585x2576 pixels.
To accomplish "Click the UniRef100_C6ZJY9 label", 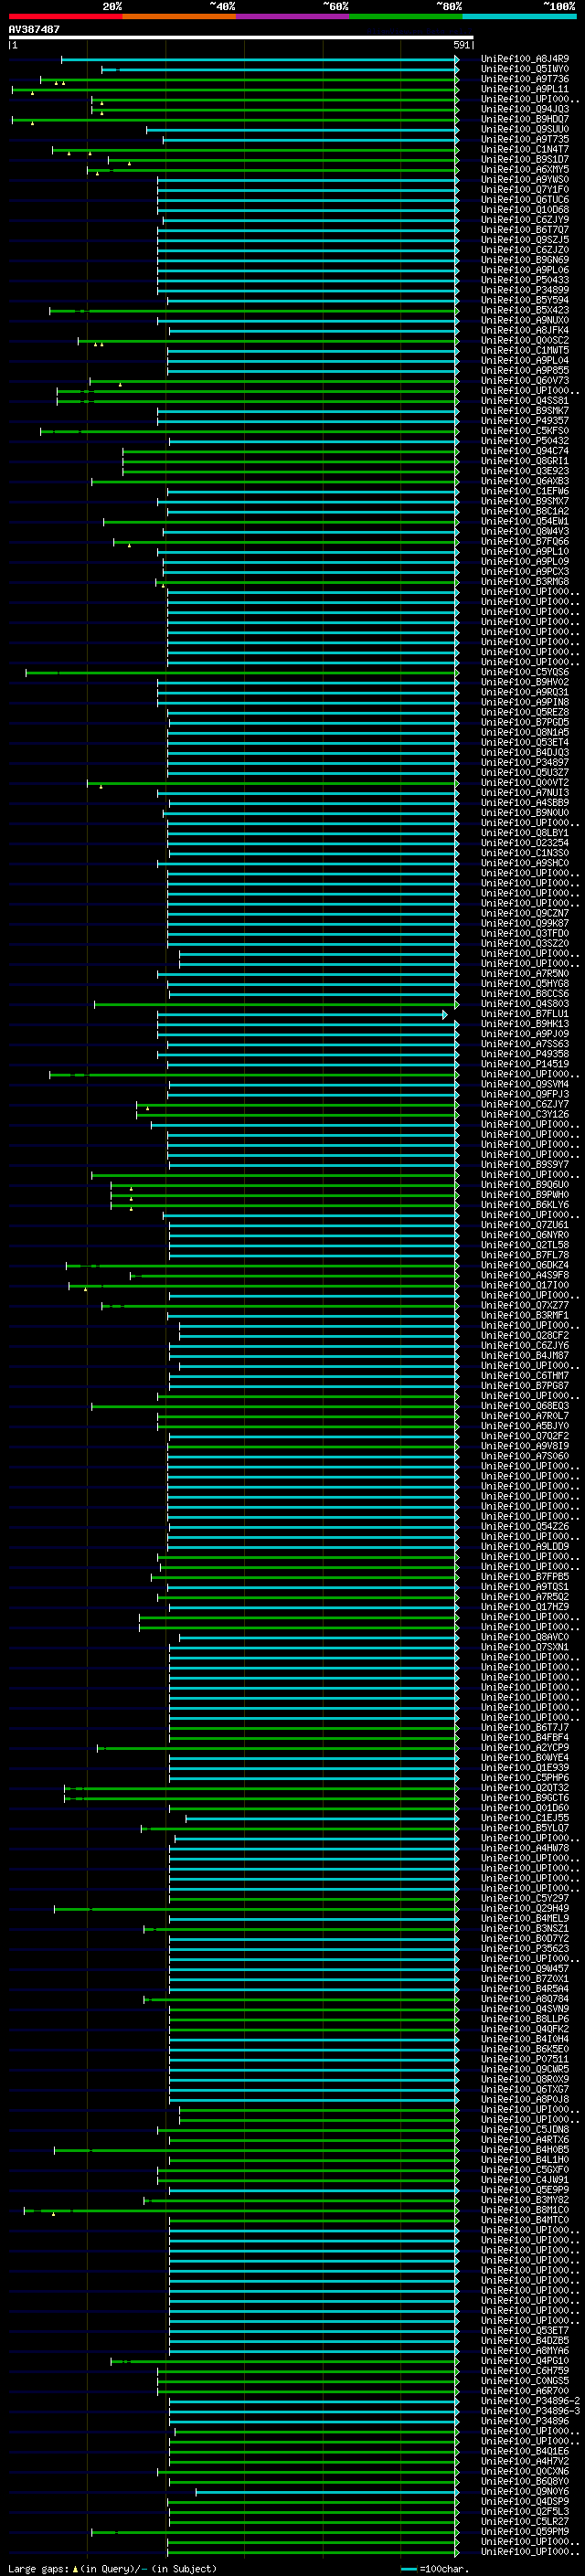I will click(x=525, y=220).
